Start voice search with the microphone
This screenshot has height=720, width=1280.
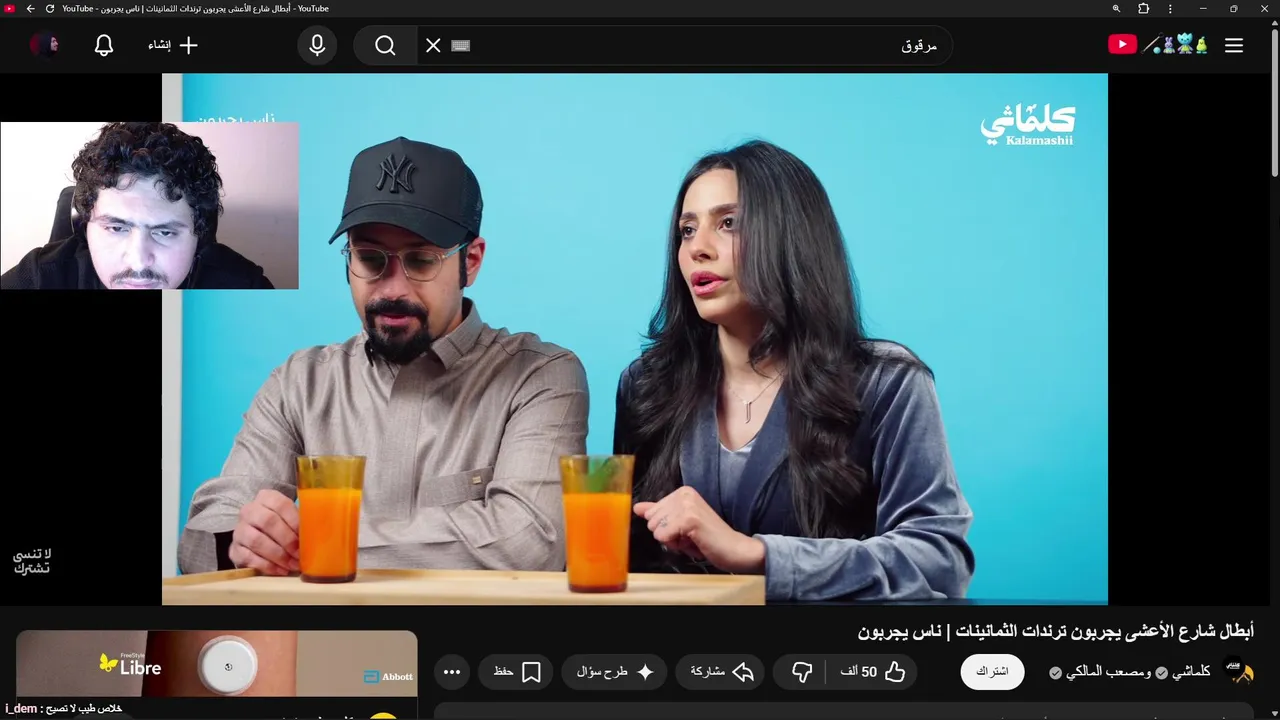pos(317,45)
